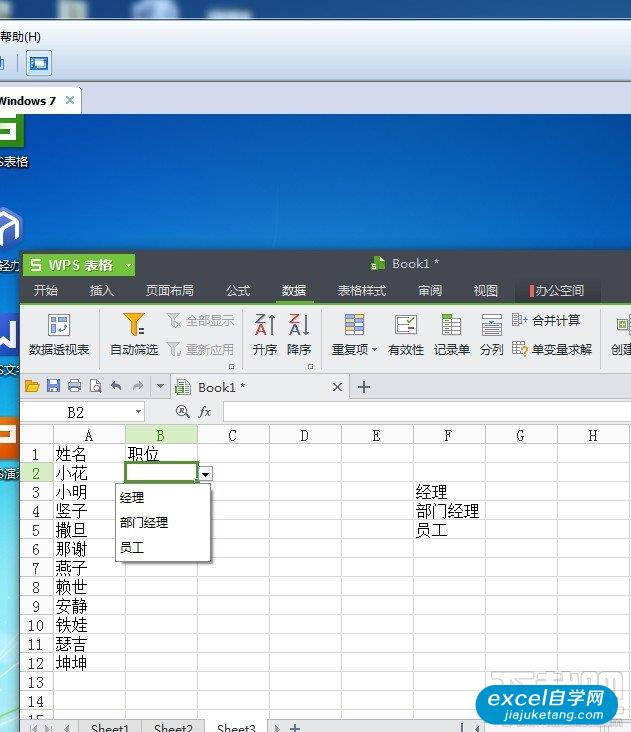This screenshot has width=631, height=732.
Task: Open the 办公空间 tab
Action: pos(558,290)
